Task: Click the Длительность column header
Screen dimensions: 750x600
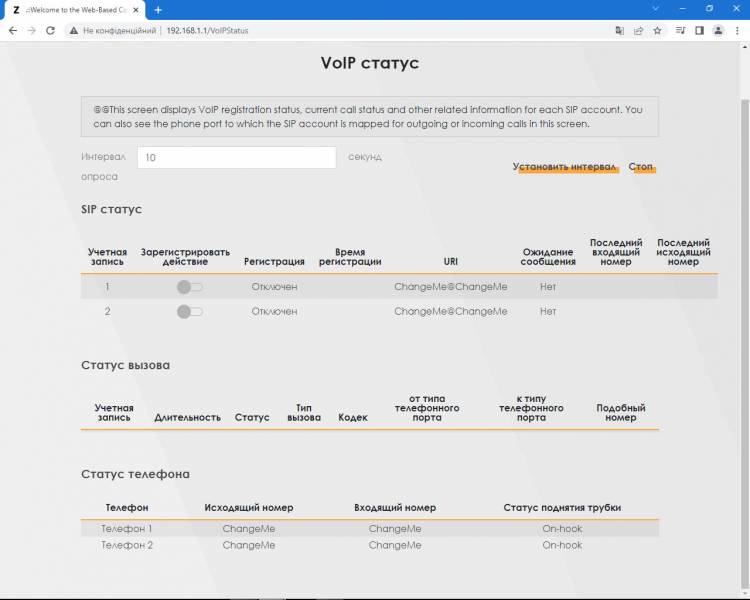Action: pyautogui.click(x=188, y=417)
